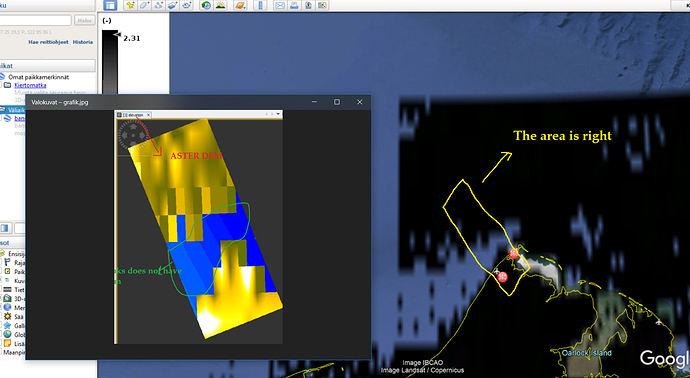The height and width of the screenshot is (378, 690).
Task: Activate the ruler measurement tool
Action: (x=260, y=5)
